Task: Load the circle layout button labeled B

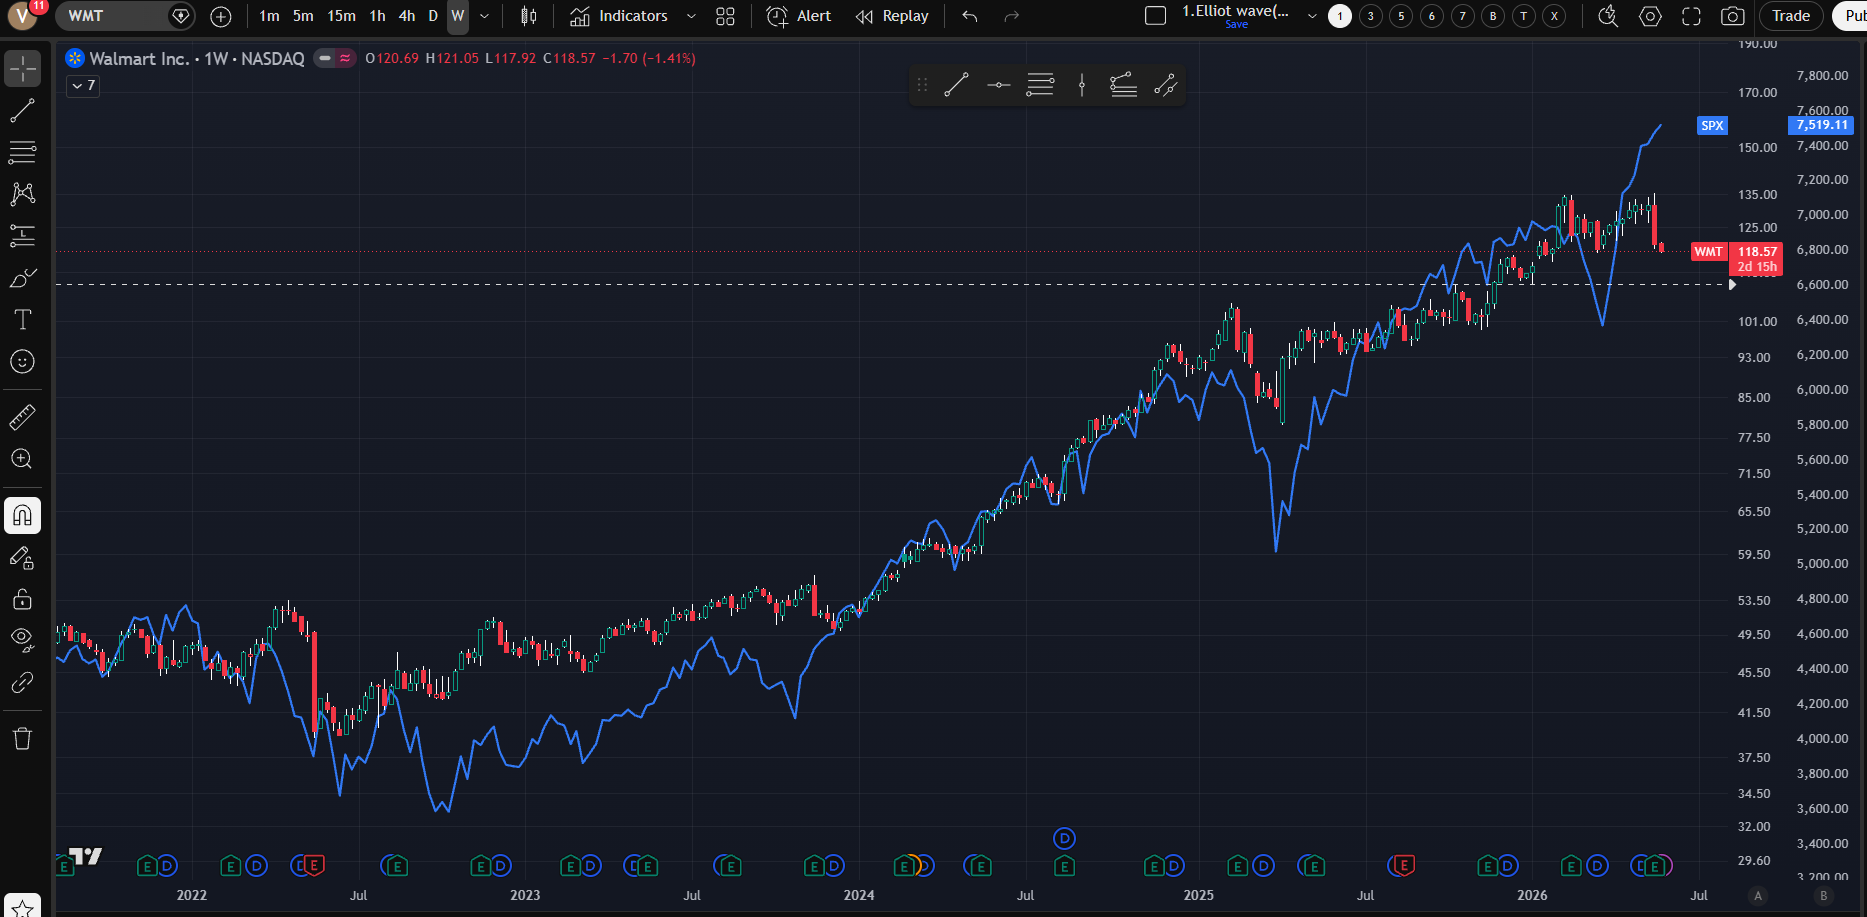Action: (1493, 16)
